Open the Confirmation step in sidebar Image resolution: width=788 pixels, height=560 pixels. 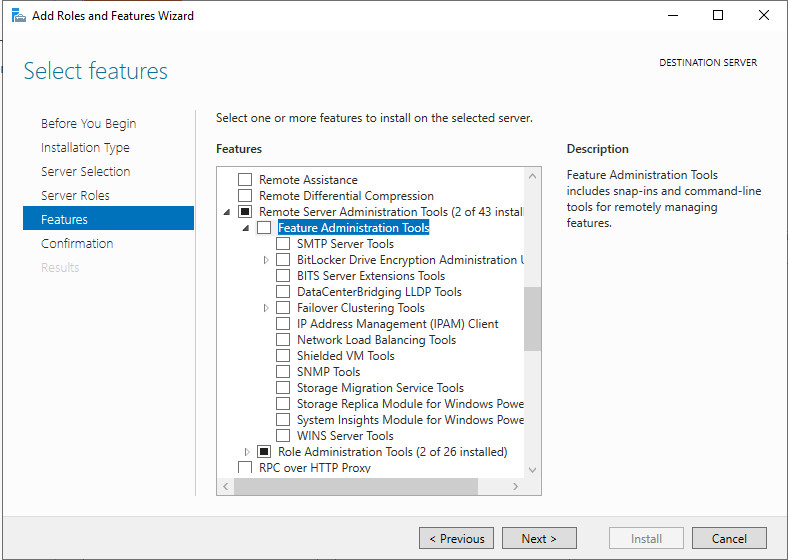pos(77,244)
